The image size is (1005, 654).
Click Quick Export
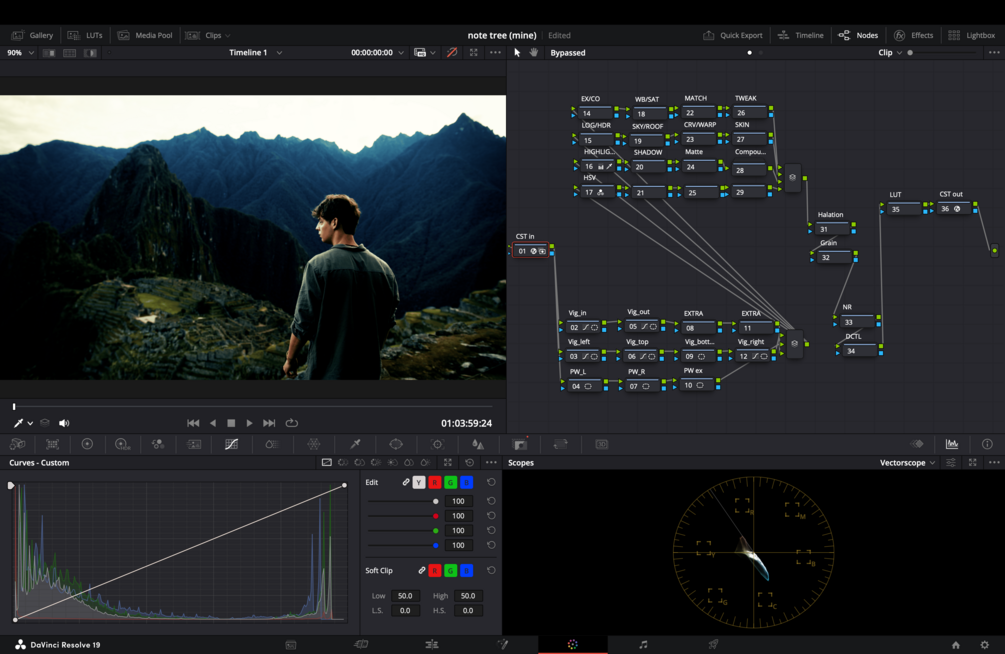(x=733, y=35)
